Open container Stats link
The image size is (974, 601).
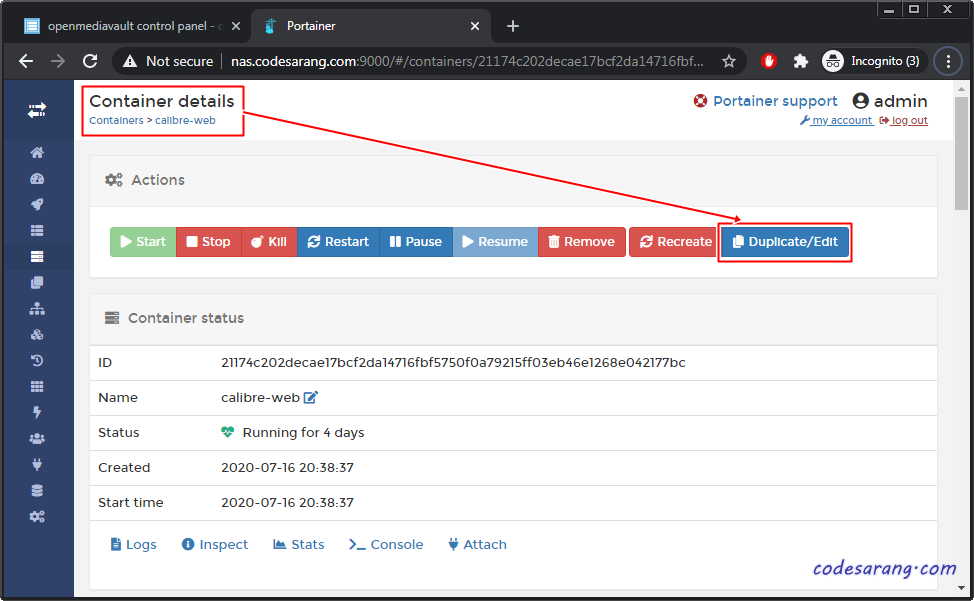click(299, 545)
